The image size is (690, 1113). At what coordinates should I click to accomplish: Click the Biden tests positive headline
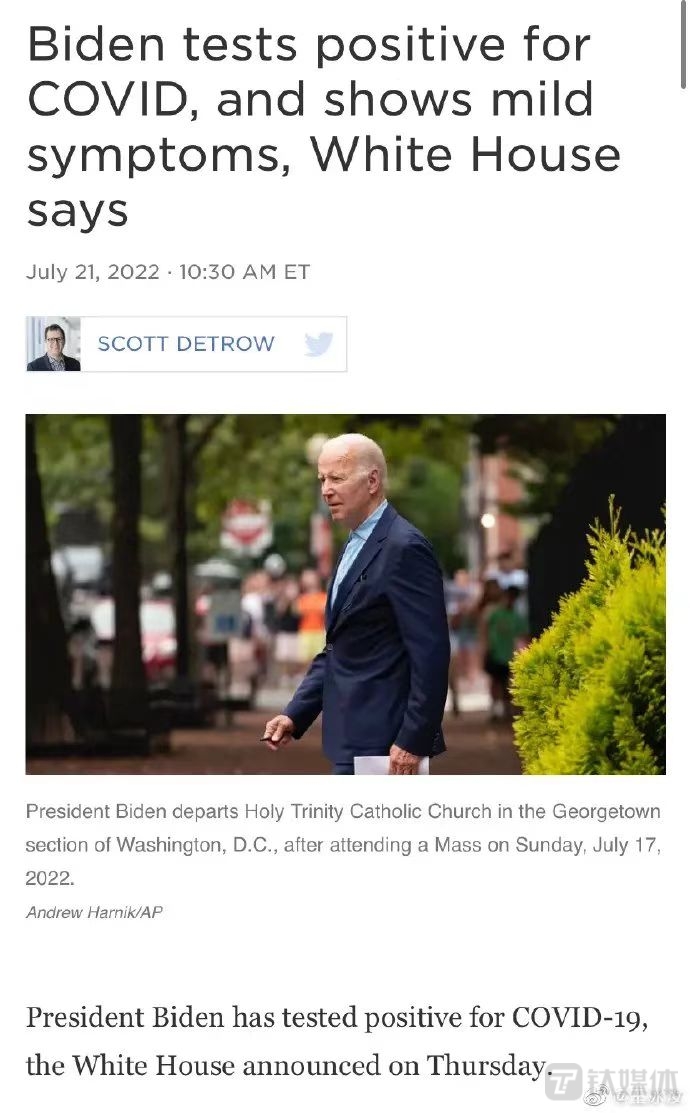pos(324,127)
